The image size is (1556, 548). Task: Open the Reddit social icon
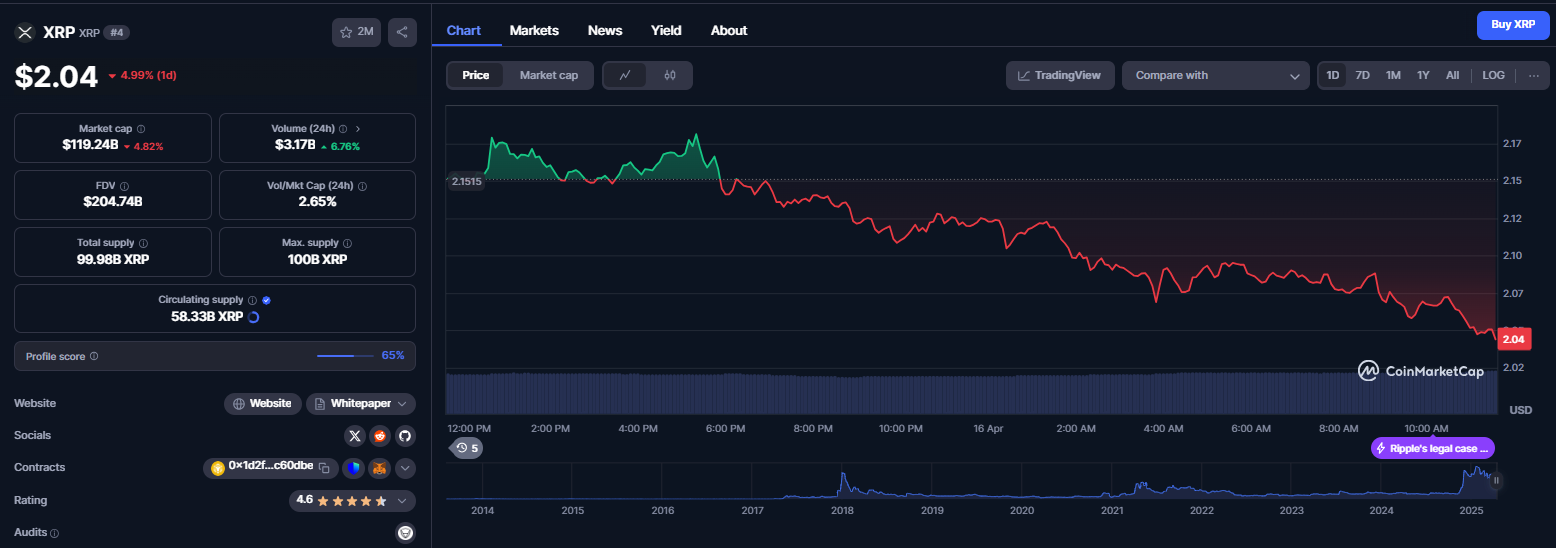tap(380, 436)
